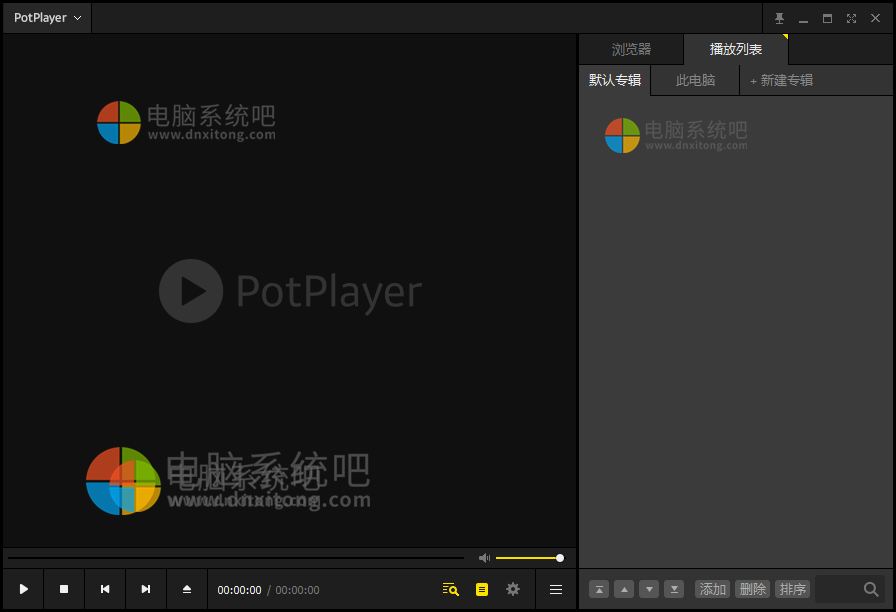Open the playlist search icon in control bar
Screen dimensions: 896x612
pyautogui.click(x=451, y=589)
